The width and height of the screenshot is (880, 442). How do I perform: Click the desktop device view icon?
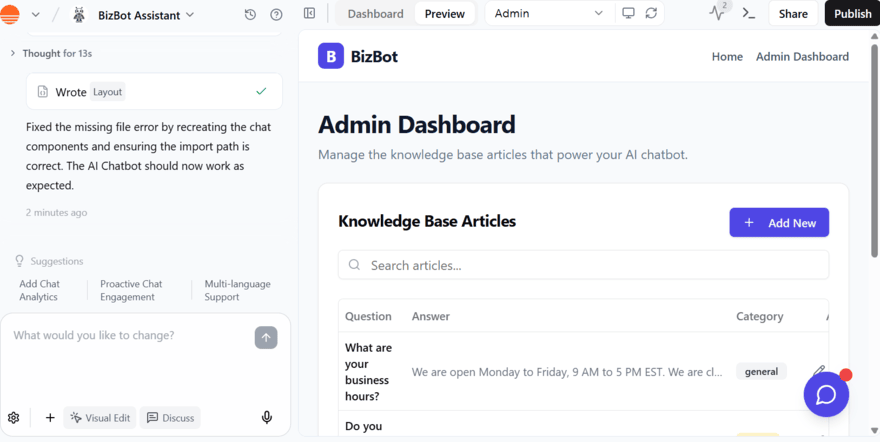click(x=628, y=13)
